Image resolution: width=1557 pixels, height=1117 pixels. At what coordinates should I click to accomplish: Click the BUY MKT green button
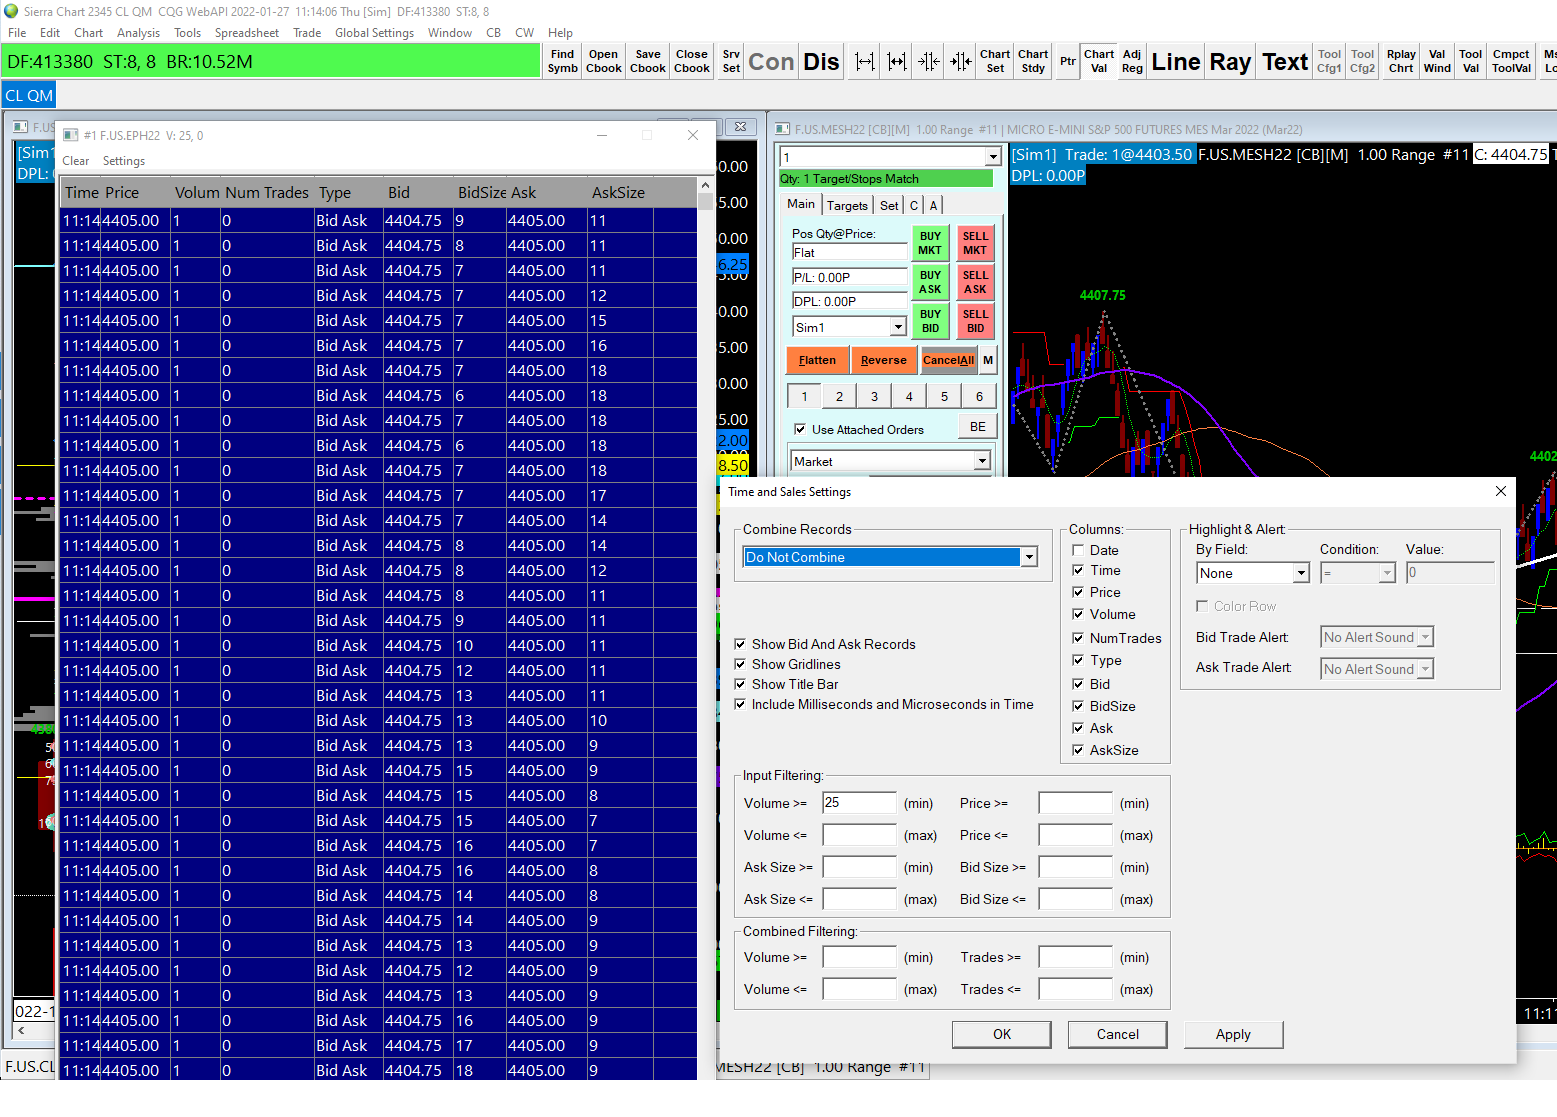point(930,243)
